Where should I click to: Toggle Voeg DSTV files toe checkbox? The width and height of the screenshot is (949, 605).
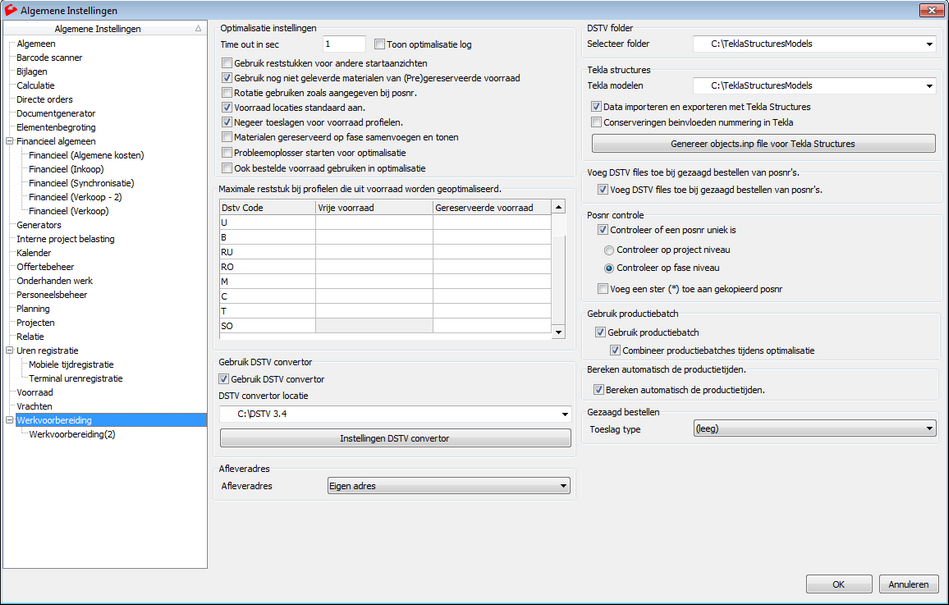tap(603, 189)
